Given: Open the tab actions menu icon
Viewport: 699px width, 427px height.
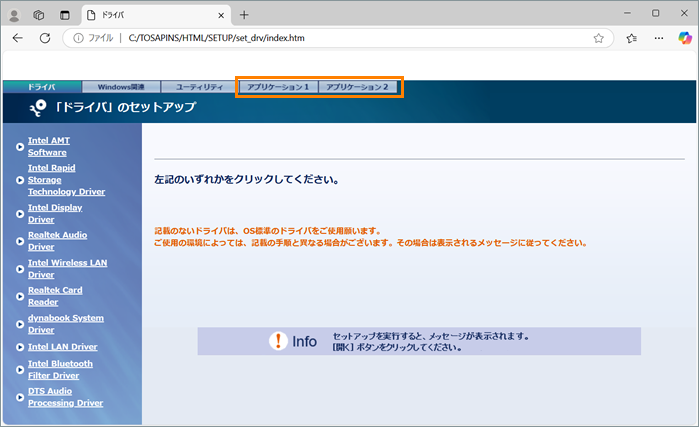Looking at the screenshot, I should [65, 15].
